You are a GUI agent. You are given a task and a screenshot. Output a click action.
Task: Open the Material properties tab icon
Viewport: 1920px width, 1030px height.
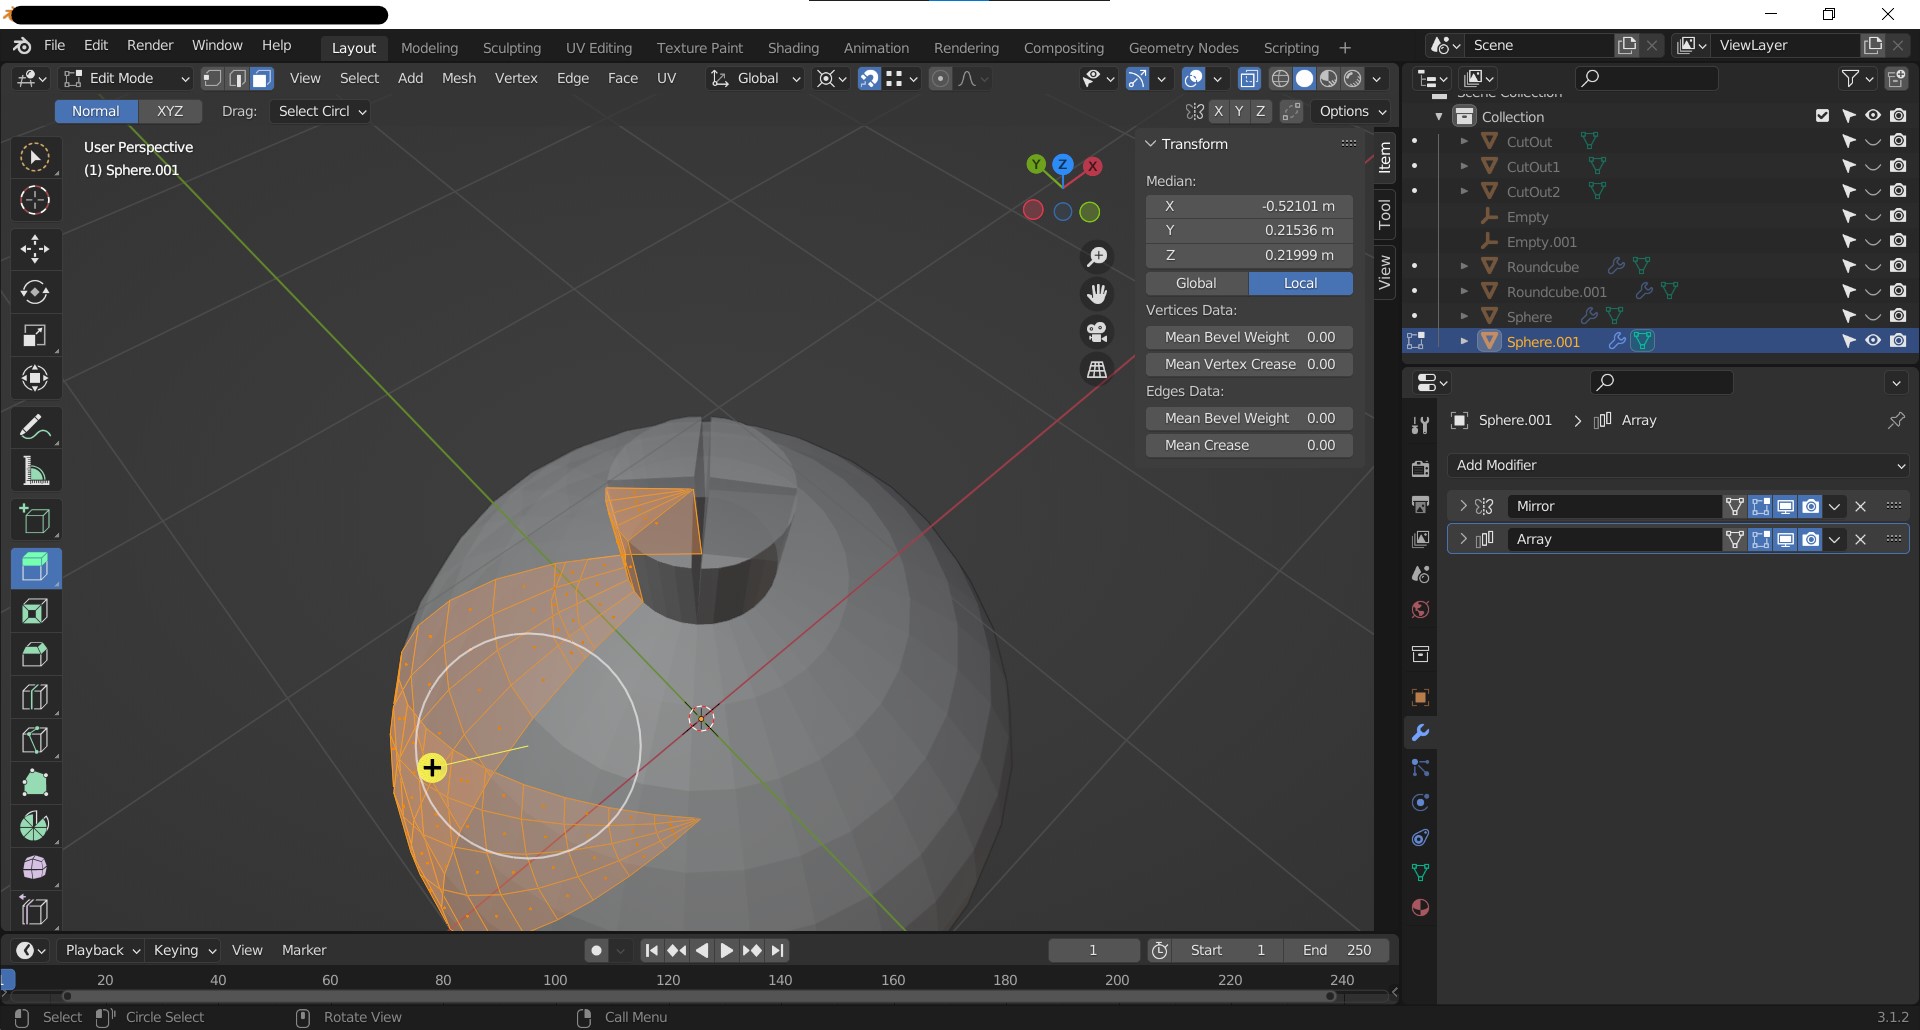1420,907
